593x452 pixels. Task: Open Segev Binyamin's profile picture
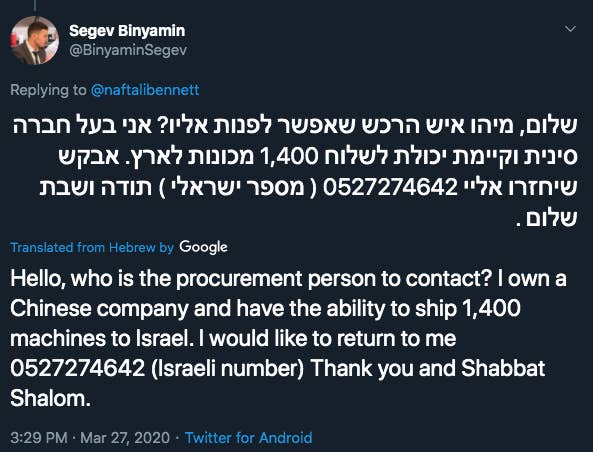(34, 40)
